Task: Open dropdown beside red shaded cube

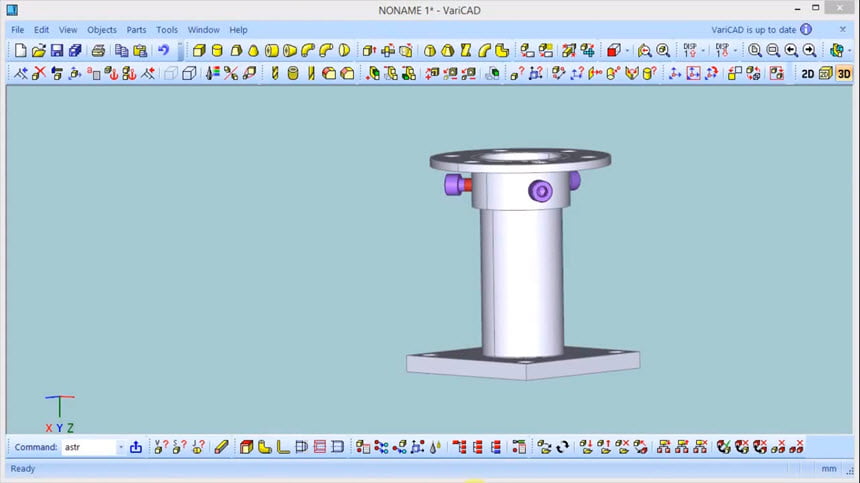Action: tap(627, 50)
